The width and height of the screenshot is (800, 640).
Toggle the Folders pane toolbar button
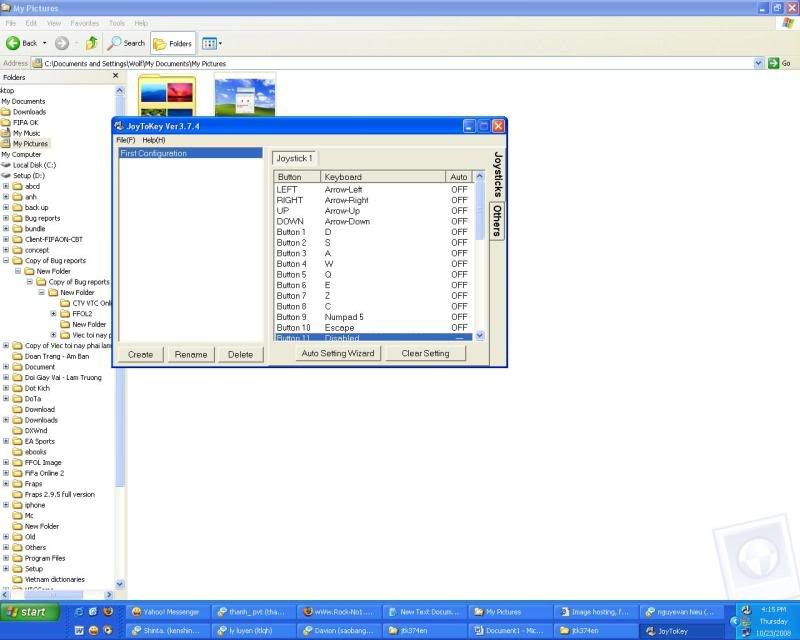pos(173,43)
